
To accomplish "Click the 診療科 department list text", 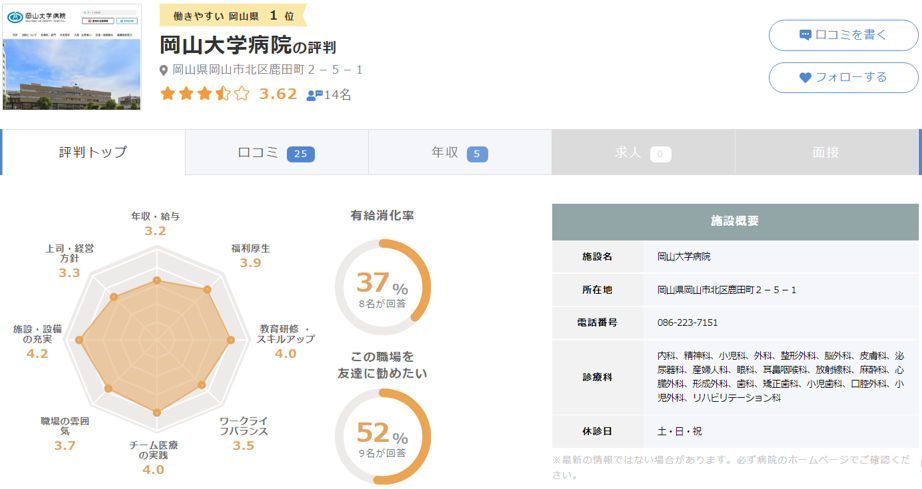I will pos(780,377).
